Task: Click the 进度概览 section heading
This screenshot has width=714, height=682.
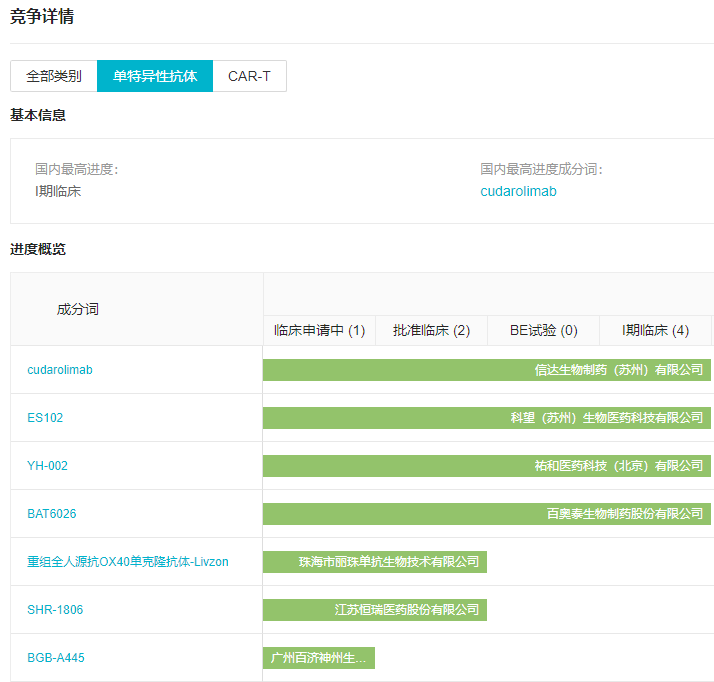Action: click(38, 249)
